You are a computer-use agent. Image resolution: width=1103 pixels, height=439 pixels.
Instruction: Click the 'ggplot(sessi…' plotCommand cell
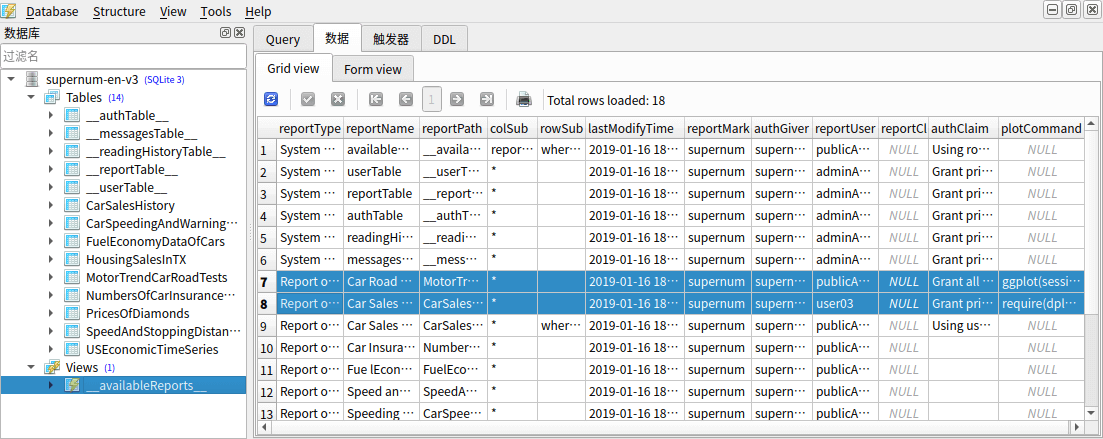[x=1040, y=282]
